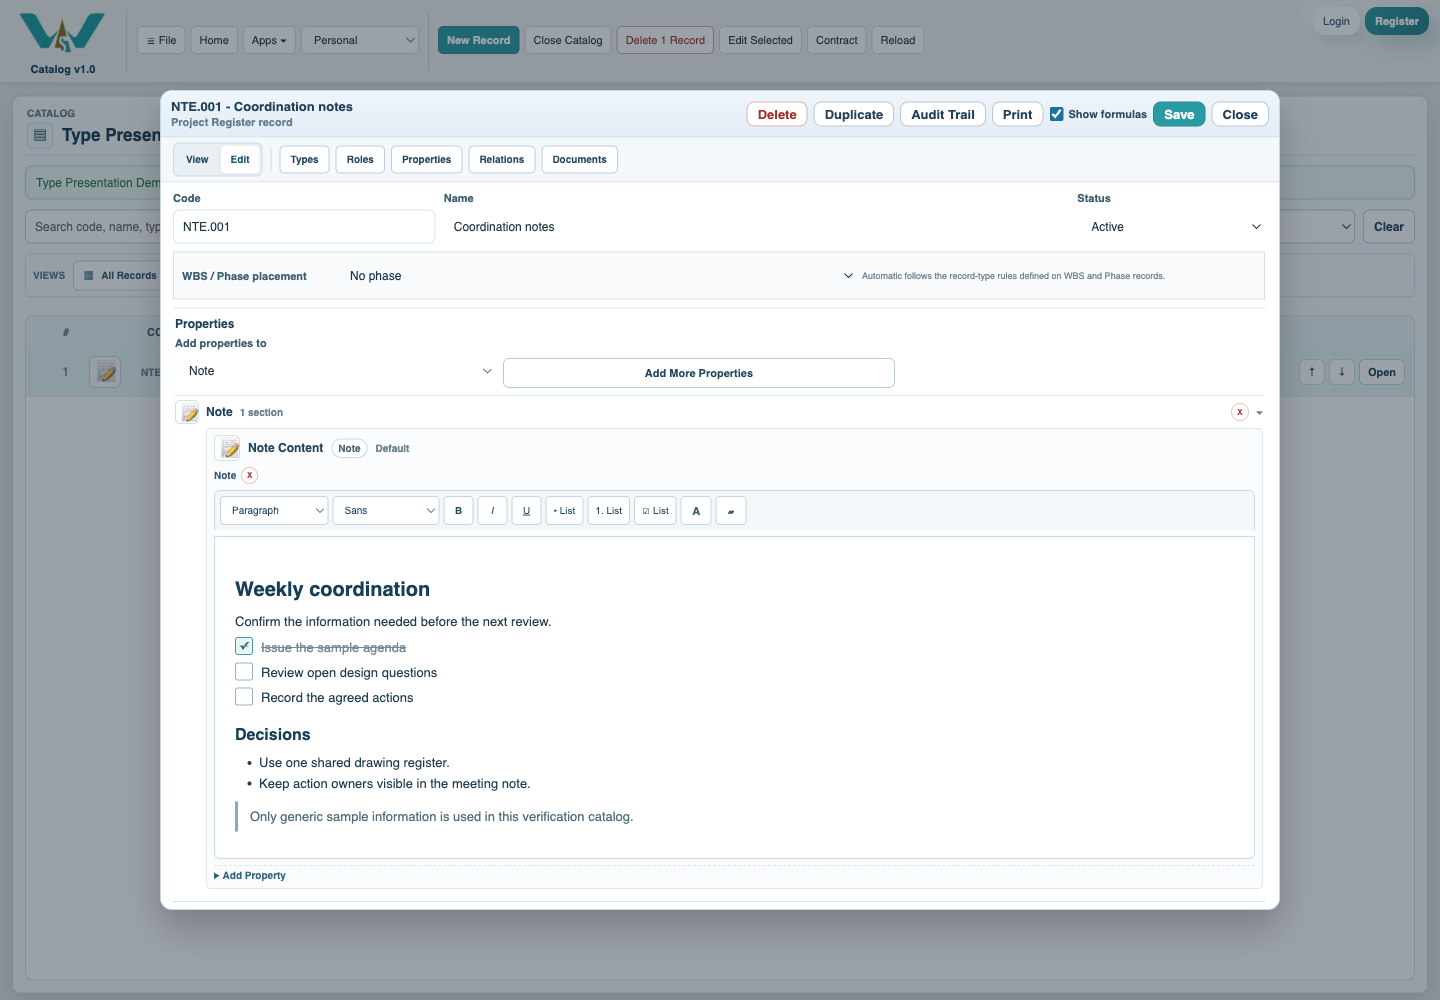Screen dimensions: 1440x1000
Task: Open the Personal catalog dropdown
Action: [360, 40]
